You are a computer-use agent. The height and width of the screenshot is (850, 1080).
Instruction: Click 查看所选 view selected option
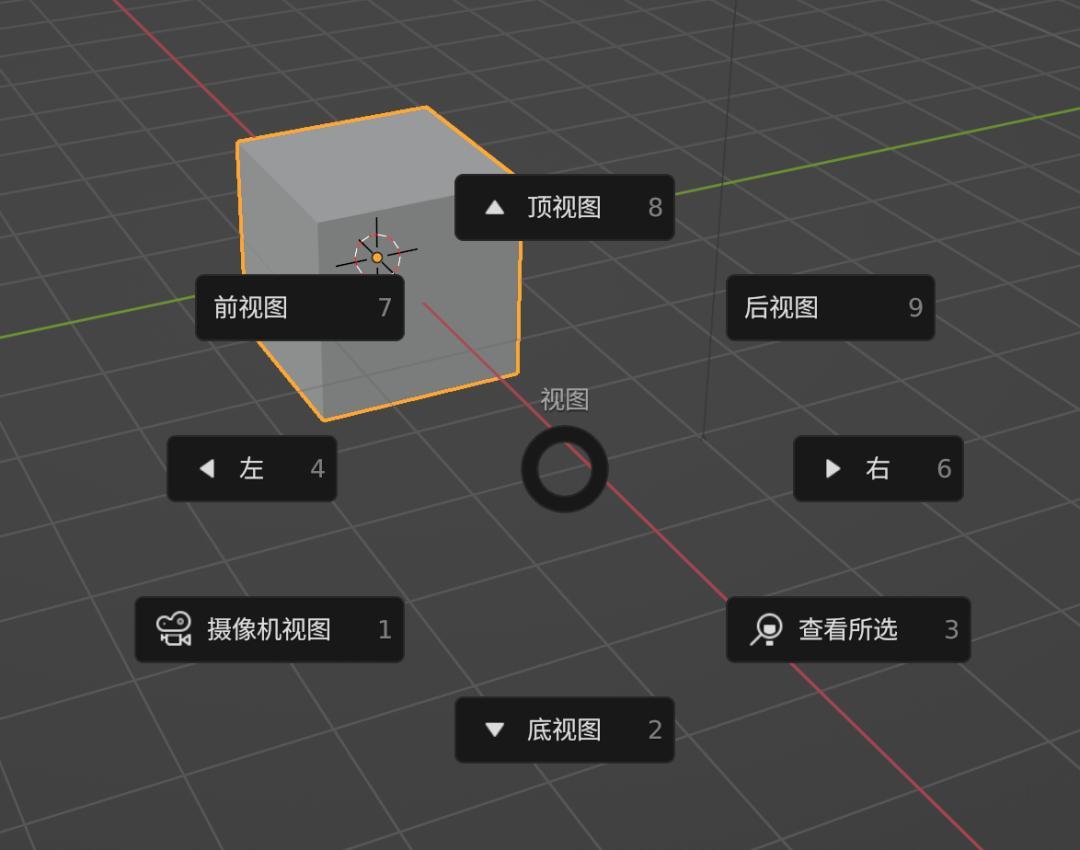[x=848, y=630]
